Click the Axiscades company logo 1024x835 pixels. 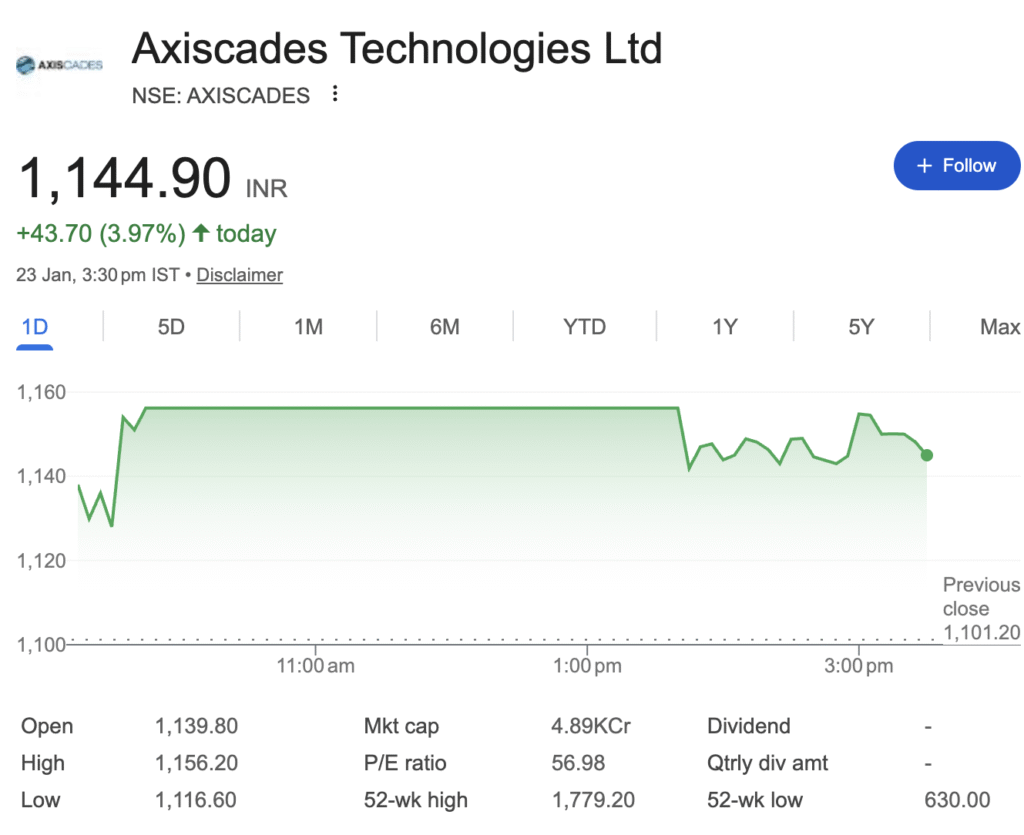coord(59,66)
